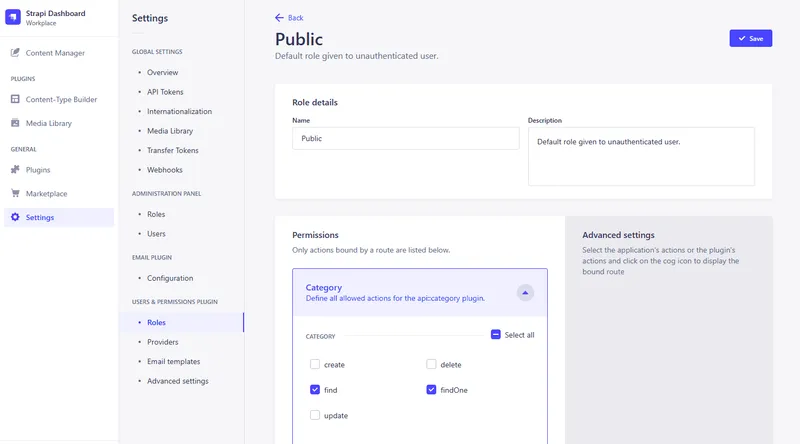
Task: Go to Webhooks settings page
Action: point(165,170)
